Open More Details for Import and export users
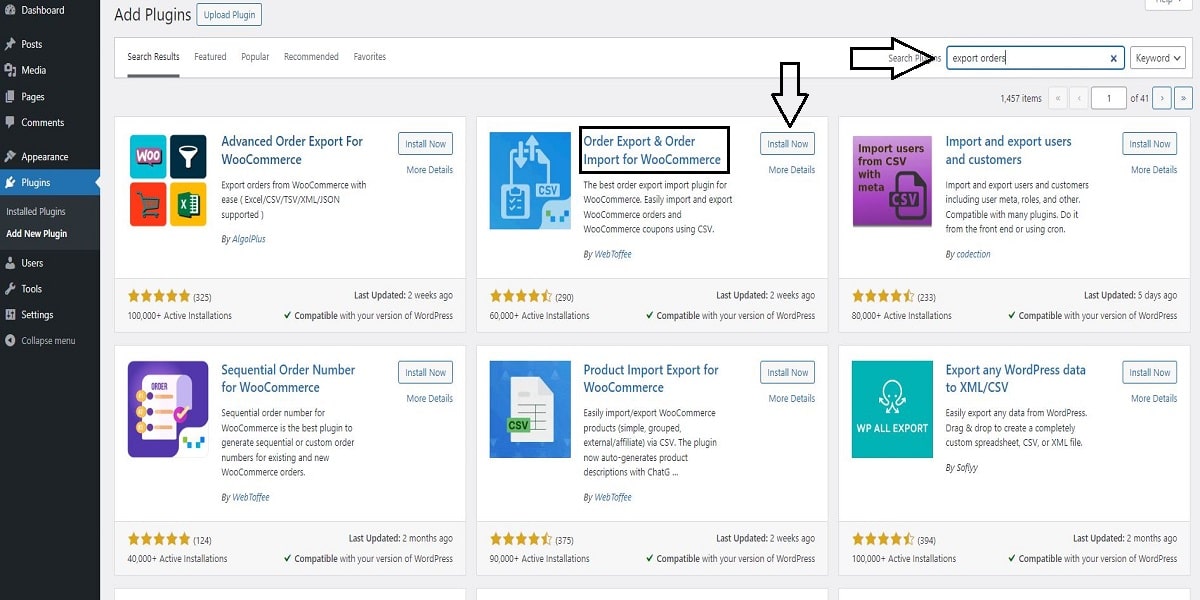The width and height of the screenshot is (1200, 600). [x=1153, y=170]
